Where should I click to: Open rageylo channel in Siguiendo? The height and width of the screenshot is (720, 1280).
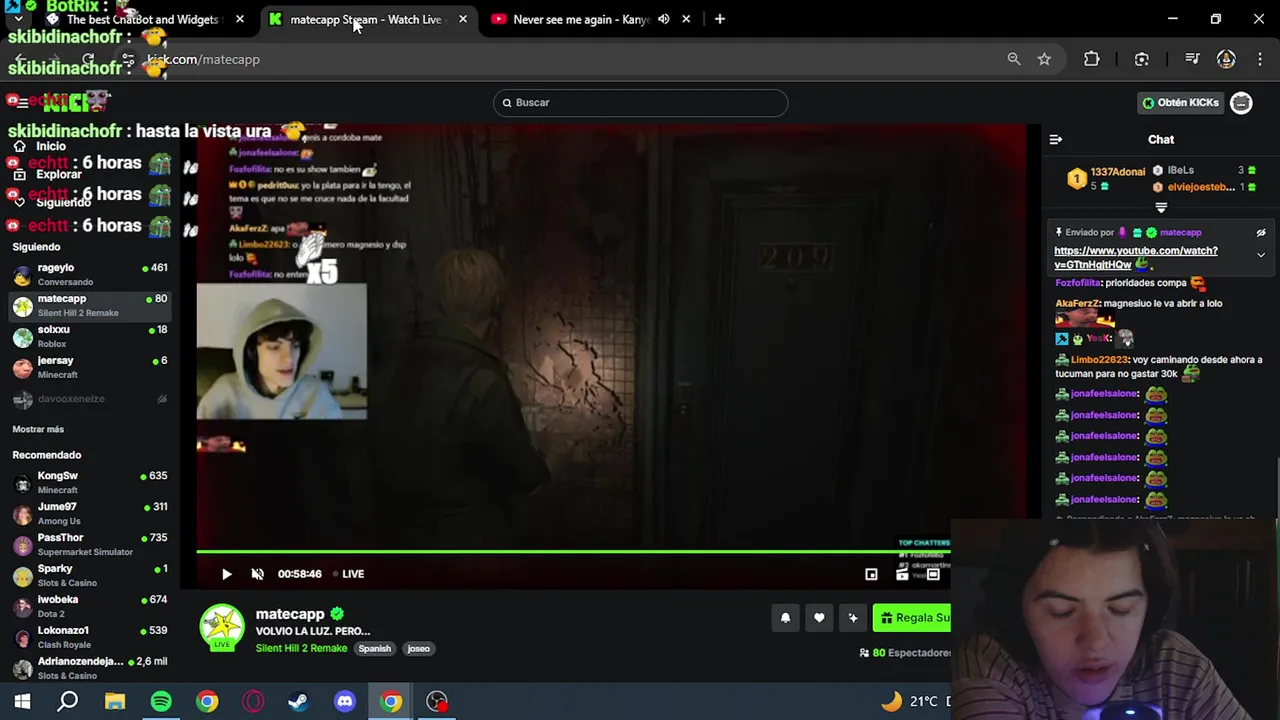pos(90,275)
